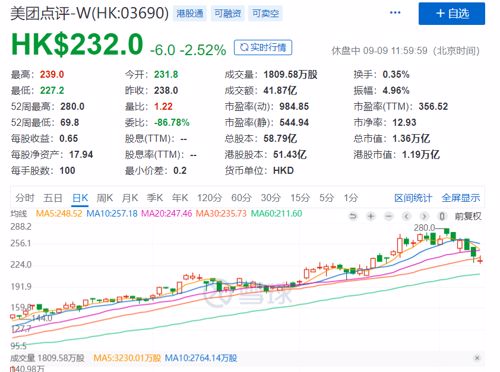Image resolution: width=500 pixels, height=372 pixels.
Task: Zoom in the K-line chart with plus icon
Action: [x=371, y=217]
